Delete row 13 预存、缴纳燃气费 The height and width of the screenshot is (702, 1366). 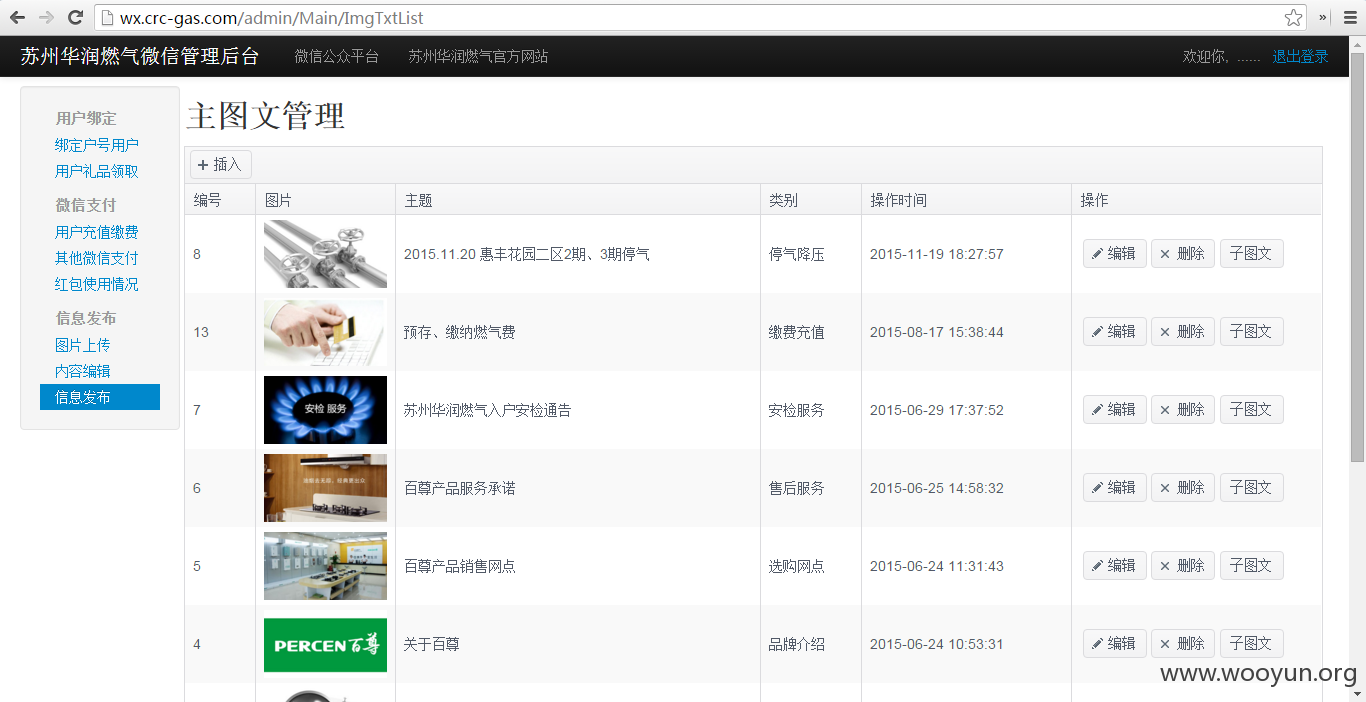point(1183,332)
